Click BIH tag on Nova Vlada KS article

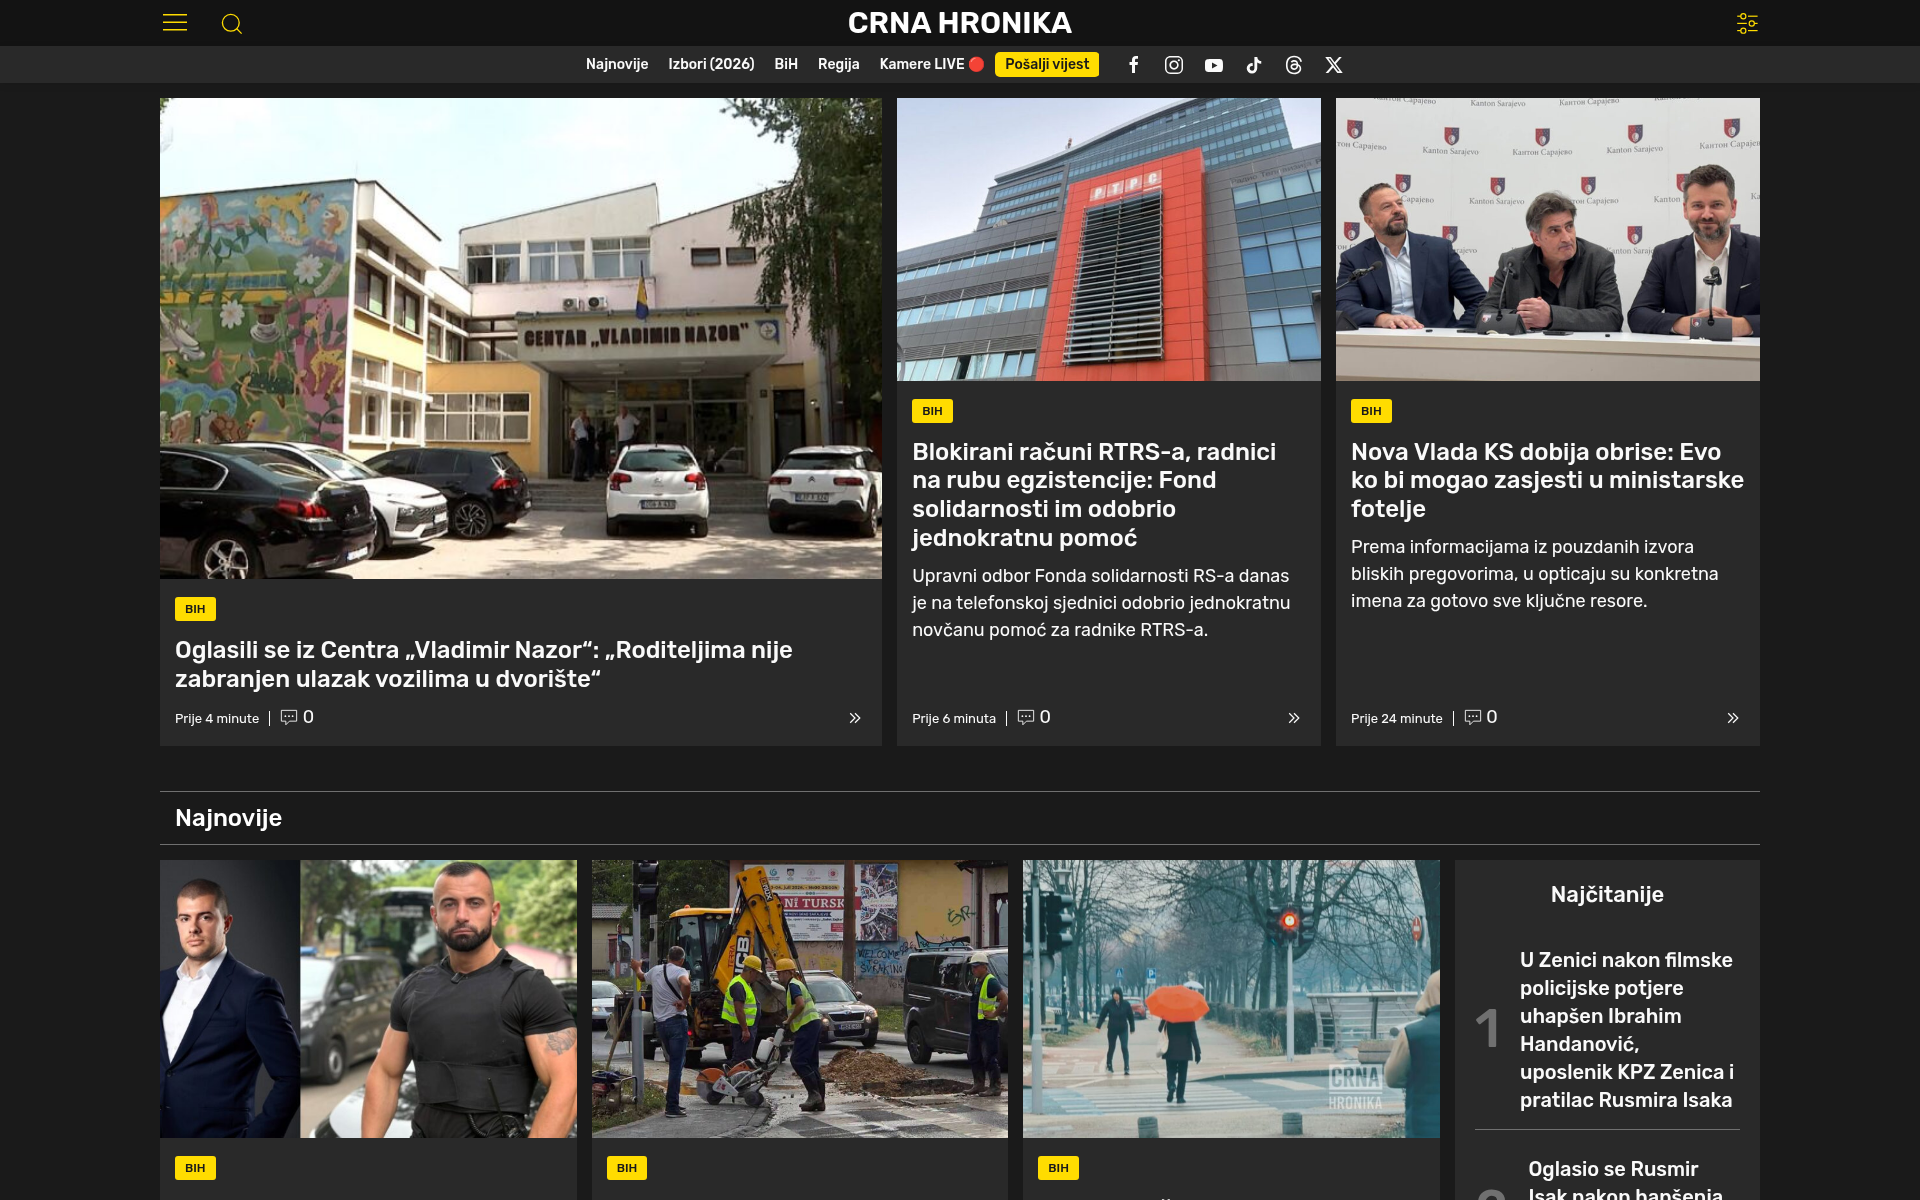coord(1371,411)
